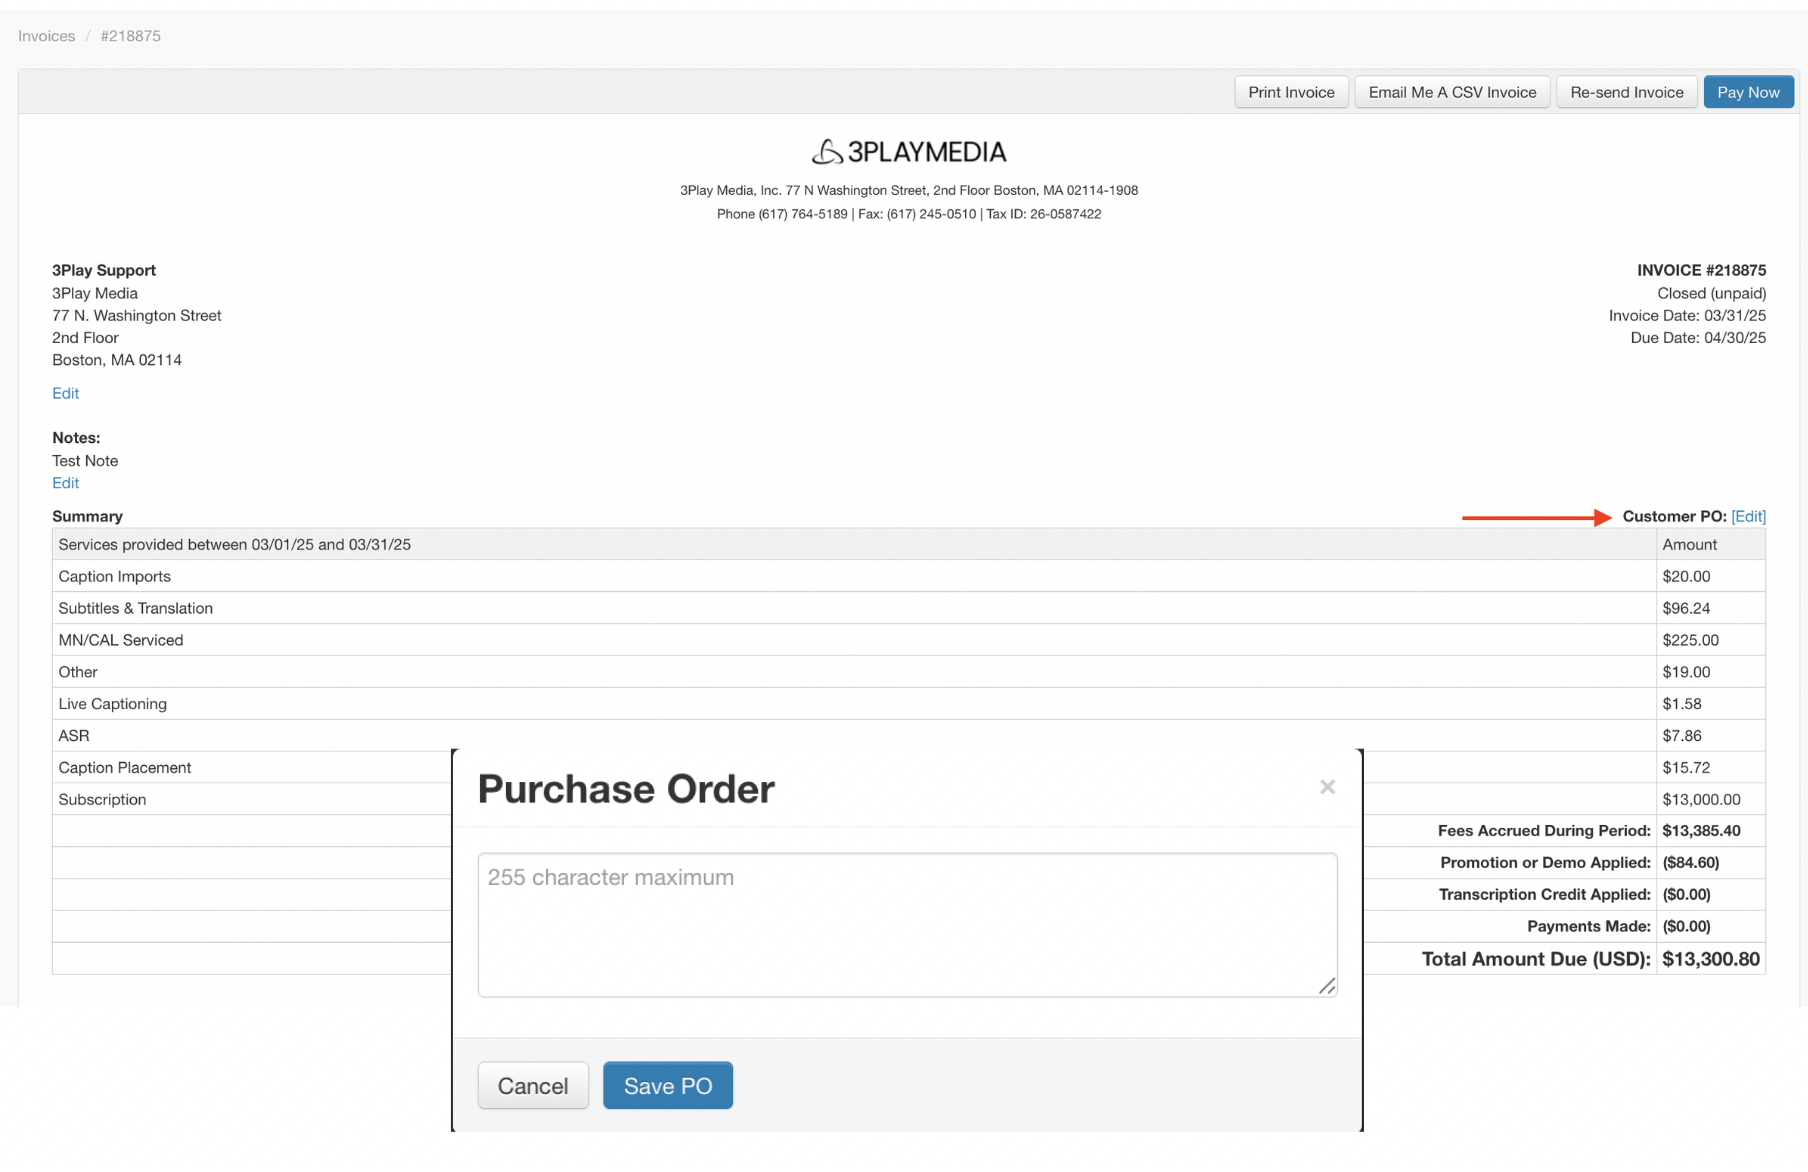
Task: Click the Caption Placement row label
Action: pos(125,768)
